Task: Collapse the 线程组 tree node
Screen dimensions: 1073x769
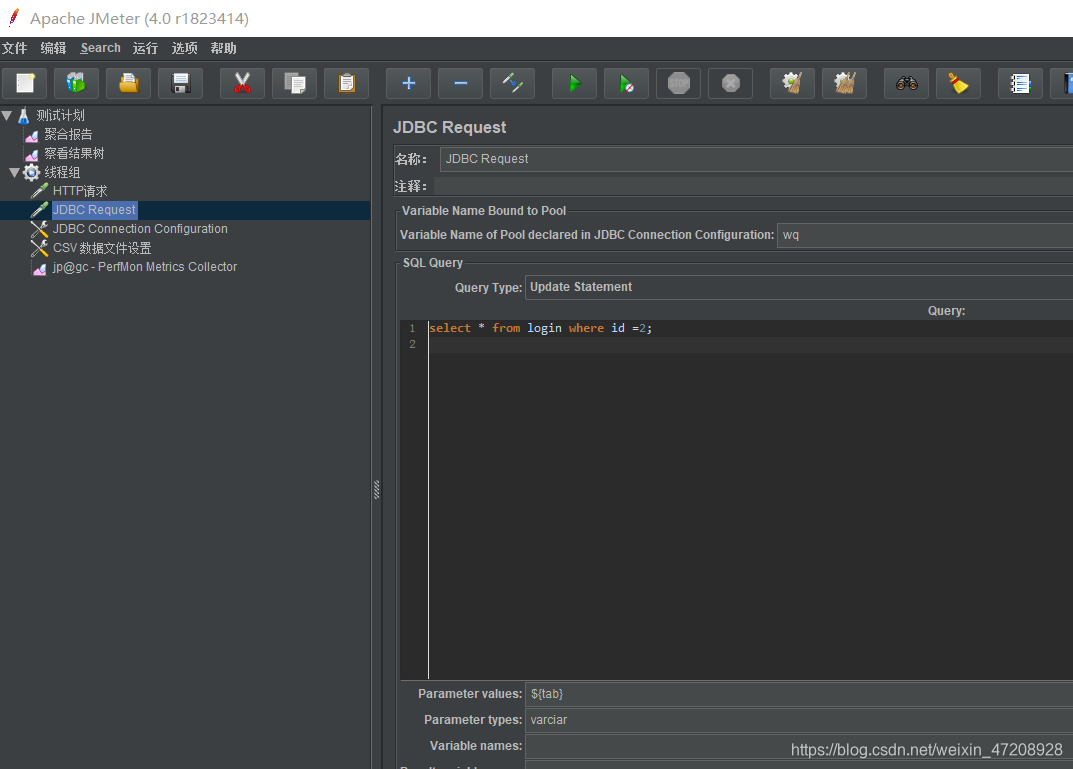Action: (14, 172)
